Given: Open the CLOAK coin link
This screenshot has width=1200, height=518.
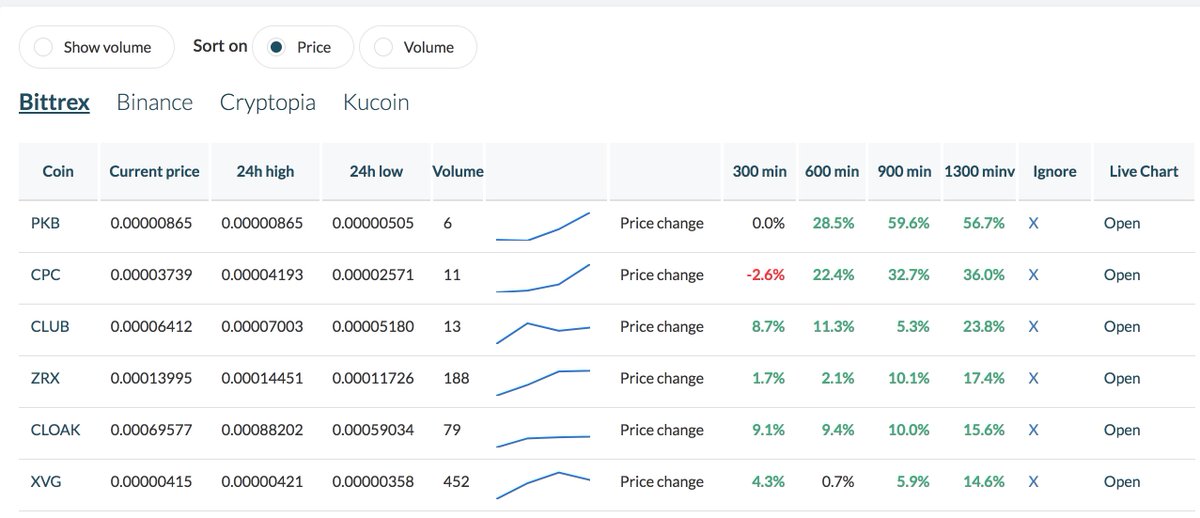Looking at the screenshot, I should coord(56,430).
